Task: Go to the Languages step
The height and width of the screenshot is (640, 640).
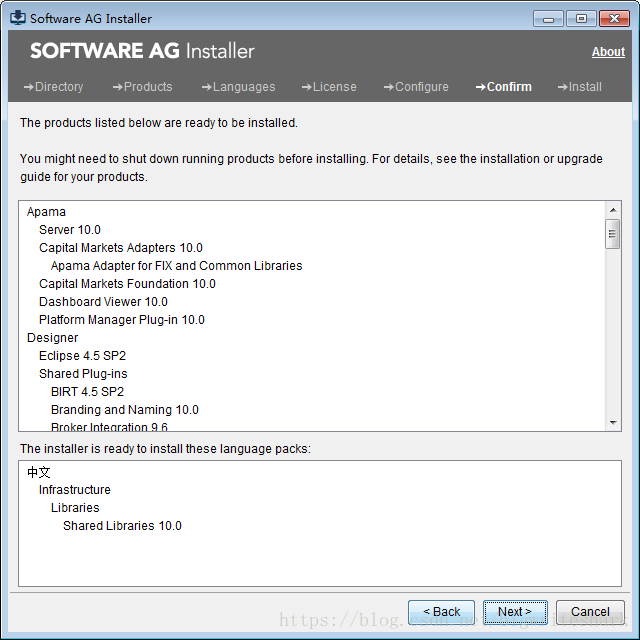Action: [238, 87]
